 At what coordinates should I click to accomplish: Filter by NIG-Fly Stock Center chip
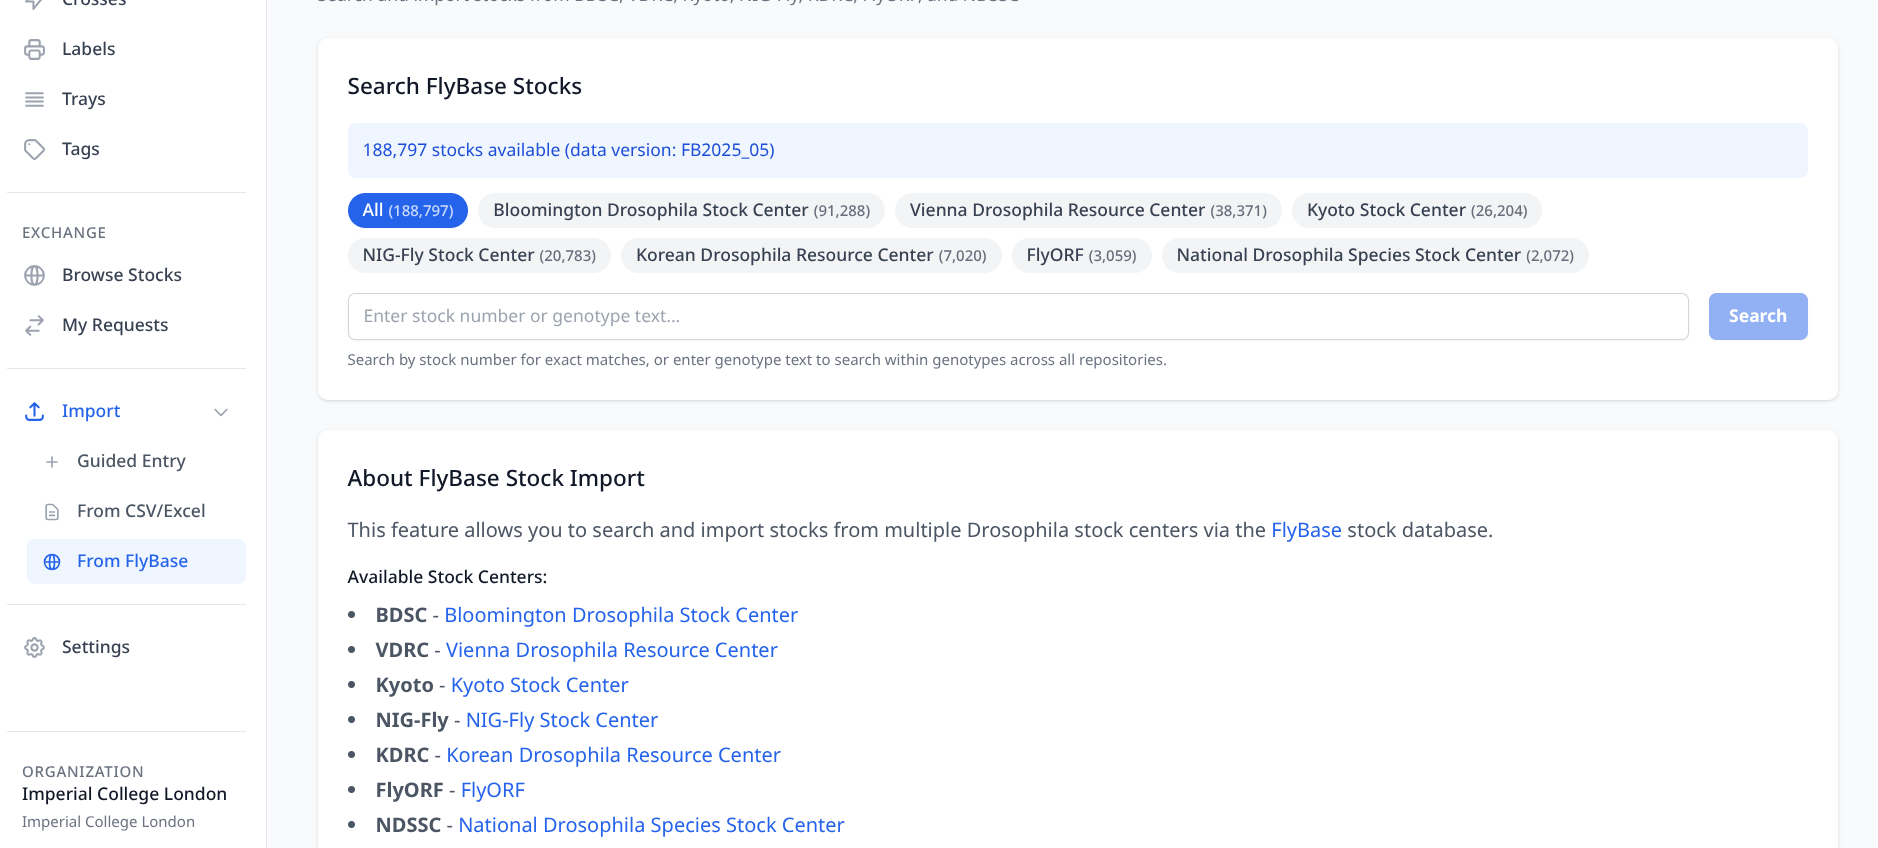(x=479, y=255)
